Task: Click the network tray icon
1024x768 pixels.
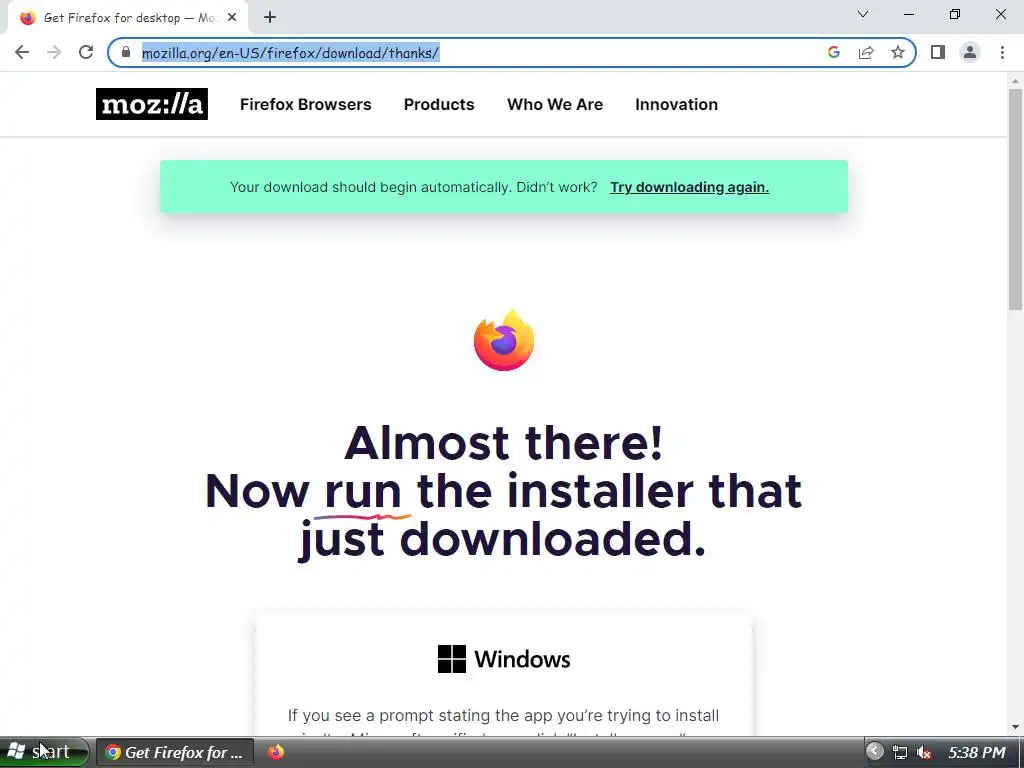Action: [900, 752]
